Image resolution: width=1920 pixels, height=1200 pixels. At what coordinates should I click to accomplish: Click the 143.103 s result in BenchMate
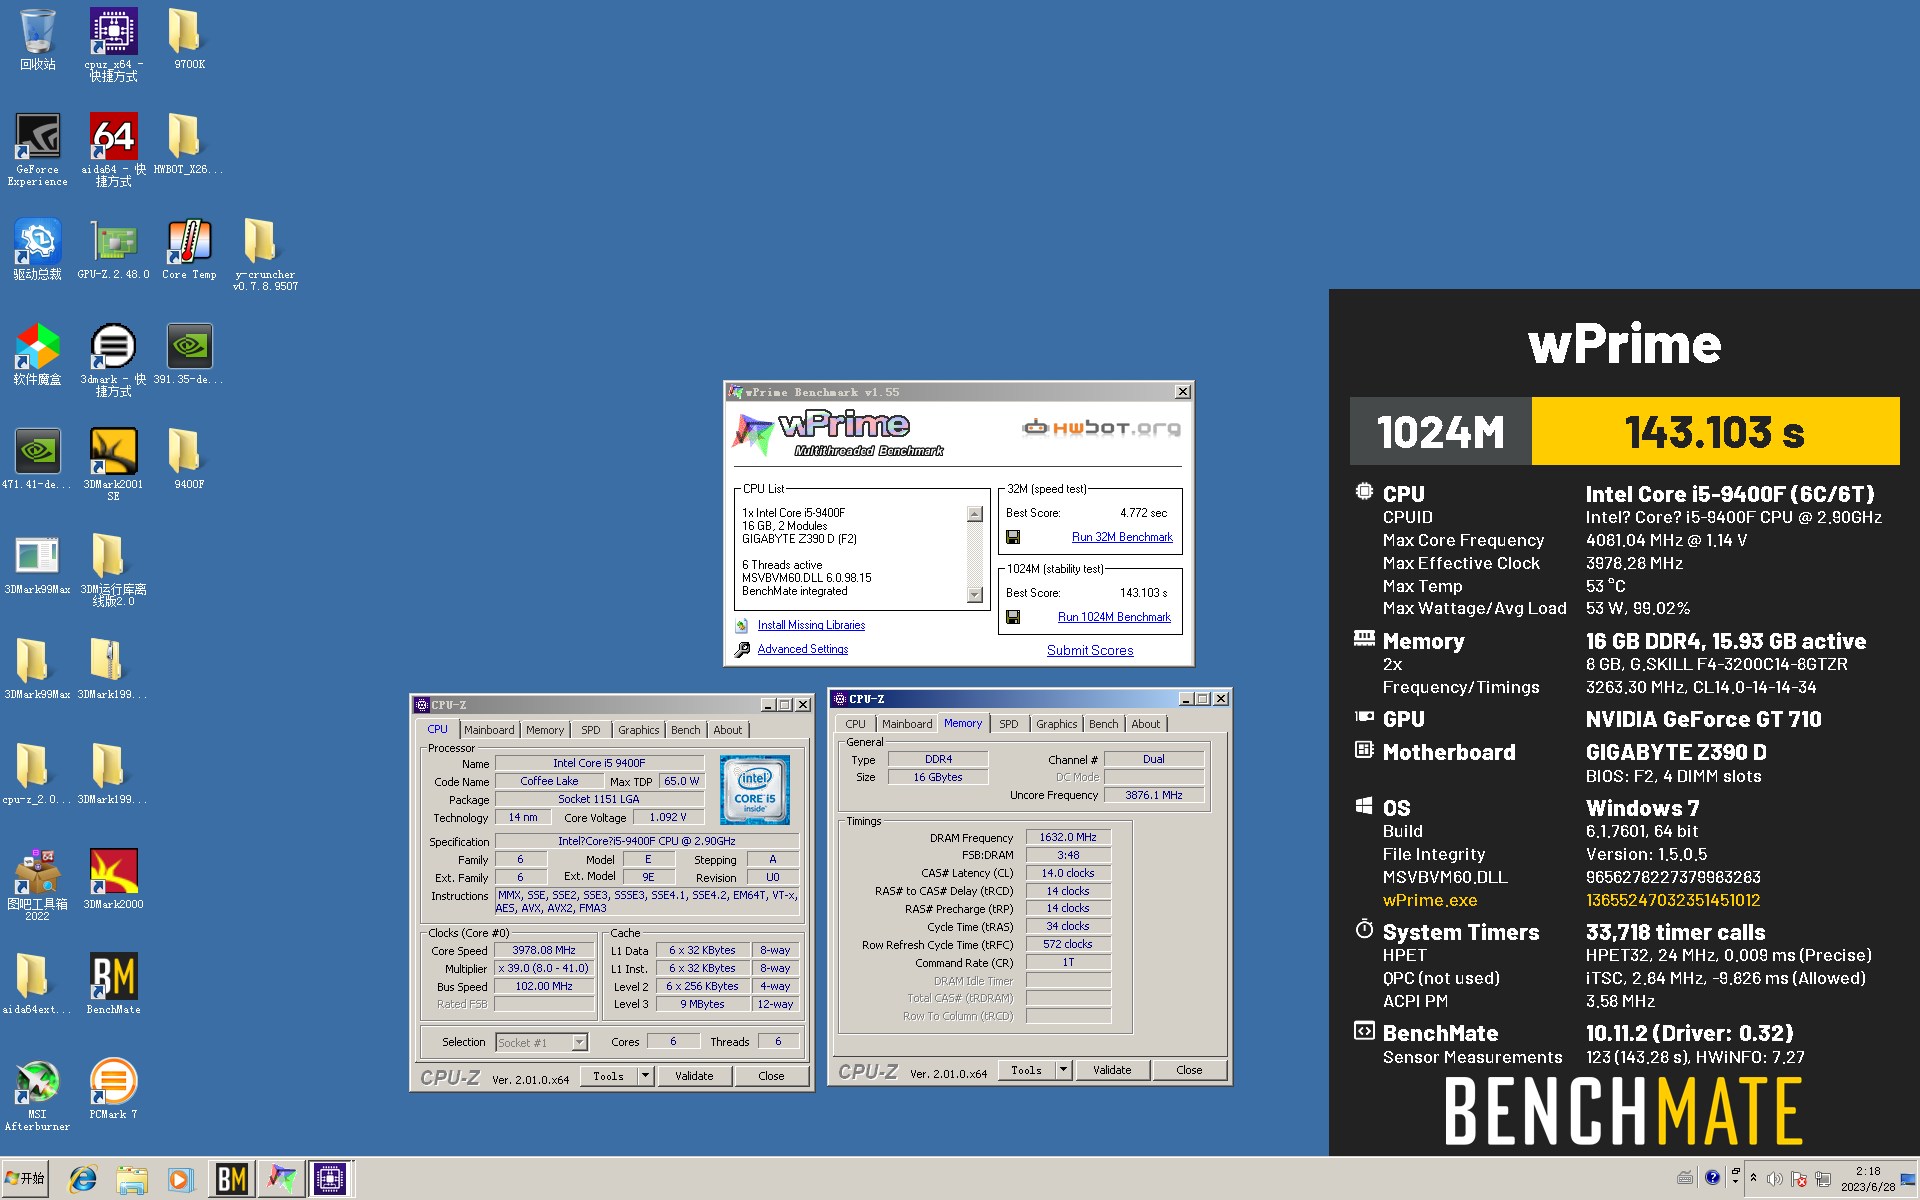click(x=1715, y=432)
